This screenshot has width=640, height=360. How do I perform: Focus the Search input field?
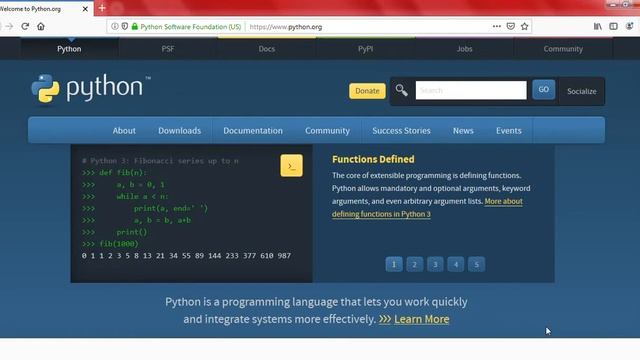coord(471,90)
